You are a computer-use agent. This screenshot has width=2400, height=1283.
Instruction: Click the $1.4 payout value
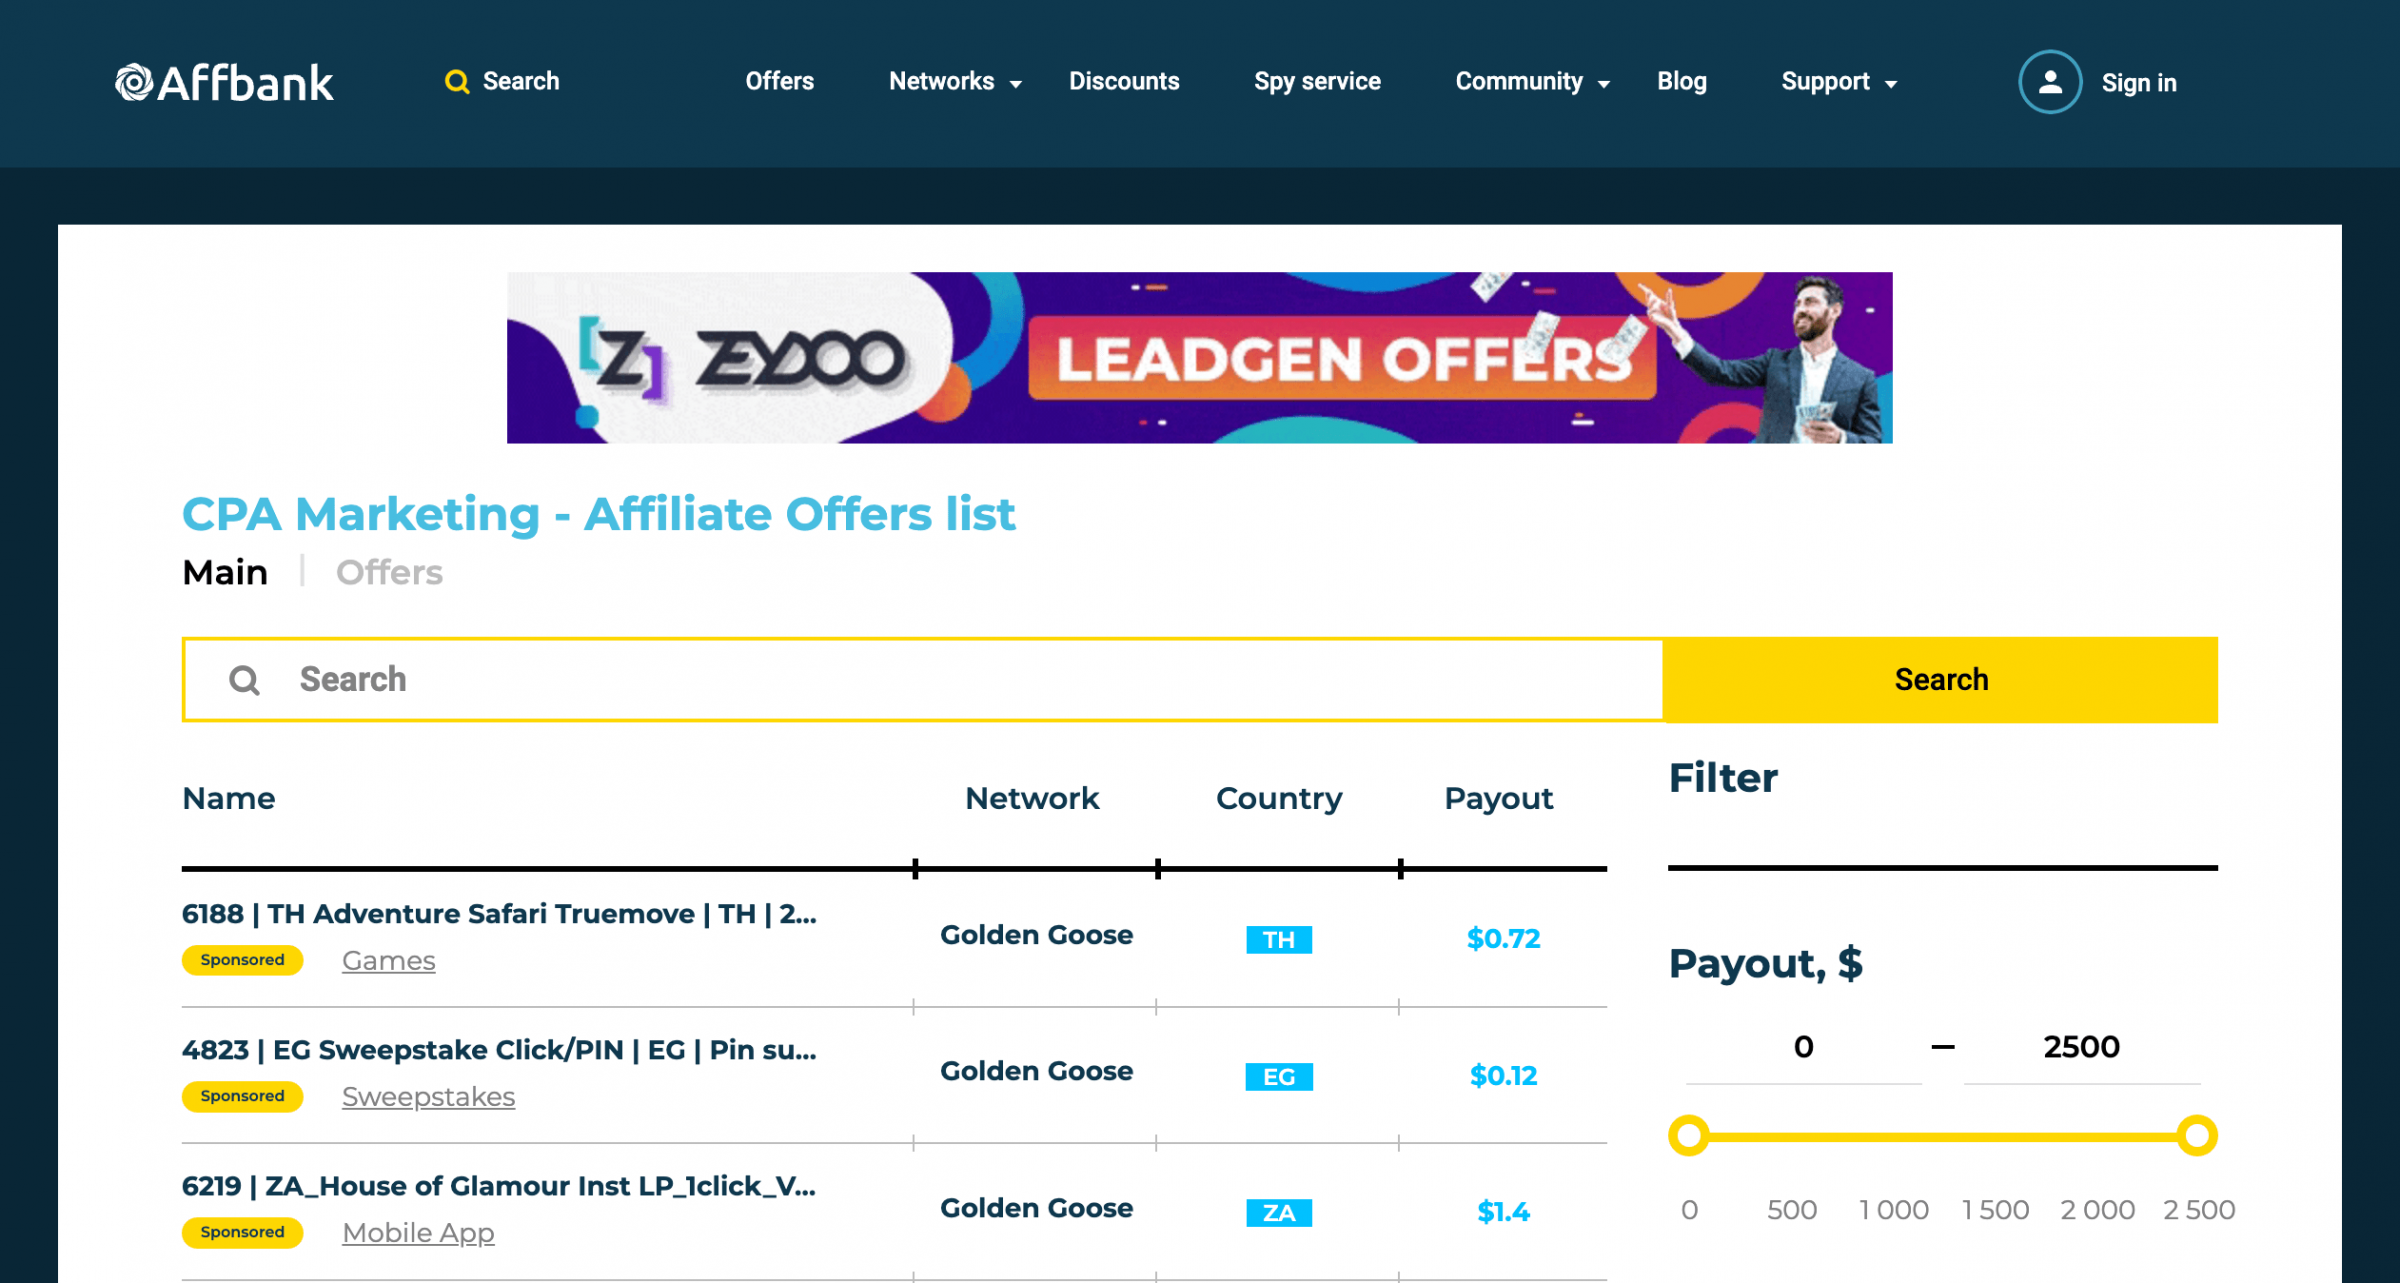pyautogui.click(x=1503, y=1212)
